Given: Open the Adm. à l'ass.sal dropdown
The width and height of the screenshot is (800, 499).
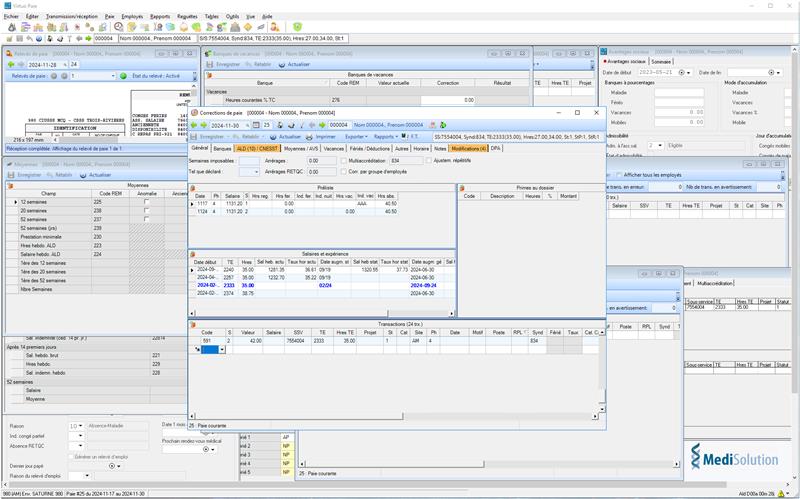Looking at the screenshot, I should 660,145.
